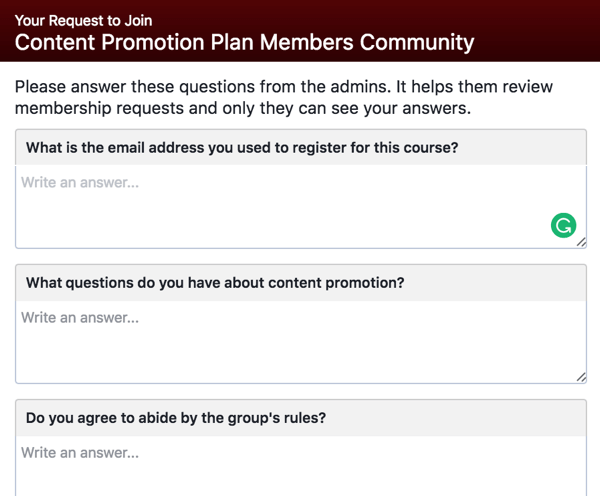Click the 'membership requests and only they' line
This screenshot has width=600, height=496.
pyautogui.click(x=243, y=108)
